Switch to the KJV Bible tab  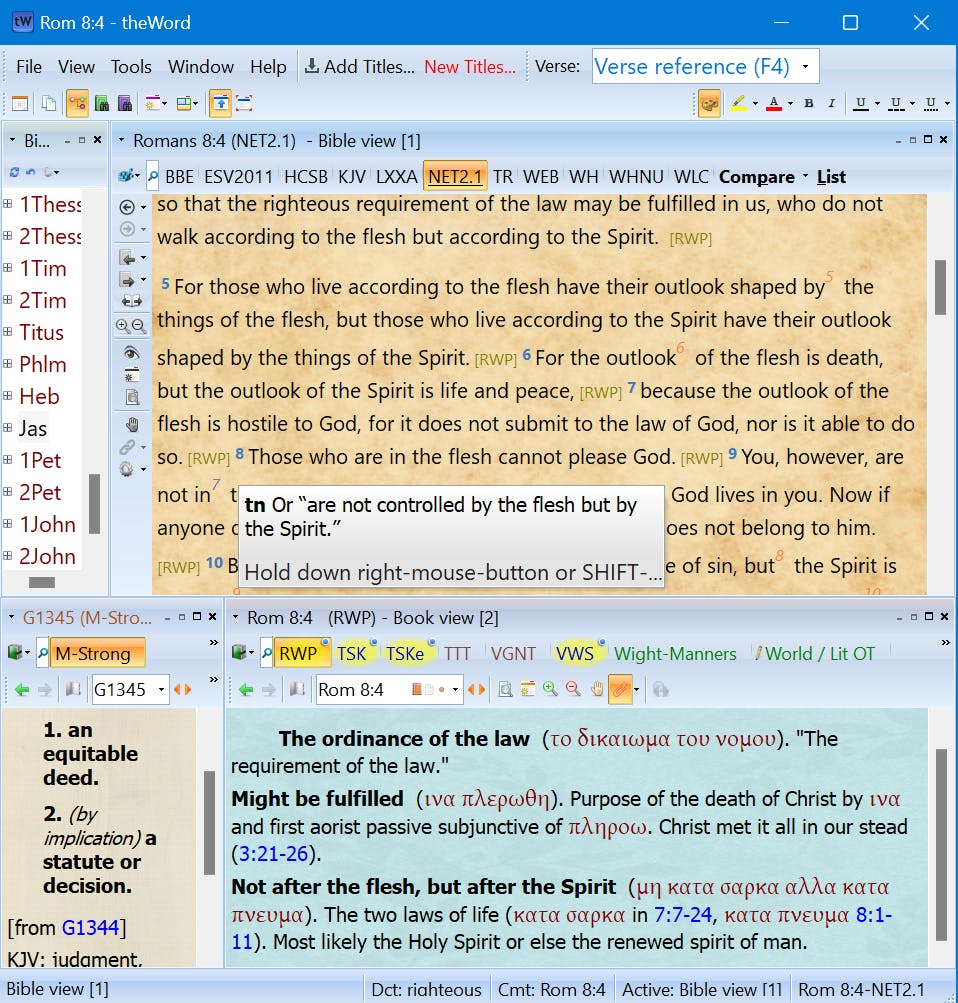point(351,177)
